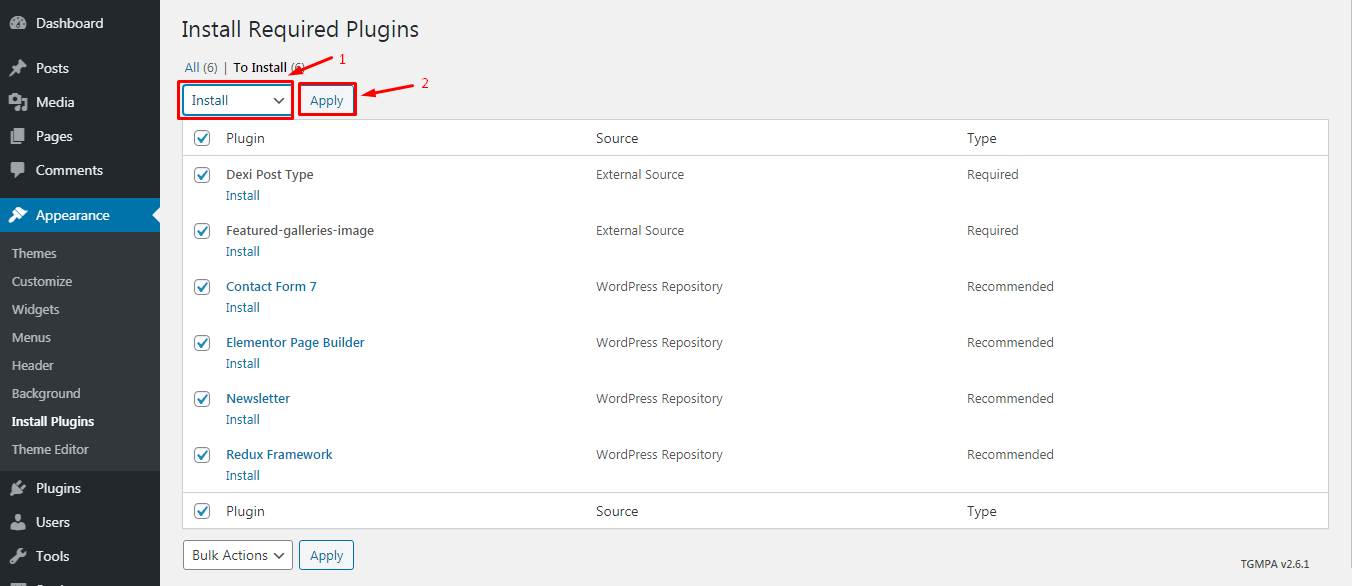1352x586 pixels.
Task: Open Media via its sidebar icon
Action: [x=18, y=102]
